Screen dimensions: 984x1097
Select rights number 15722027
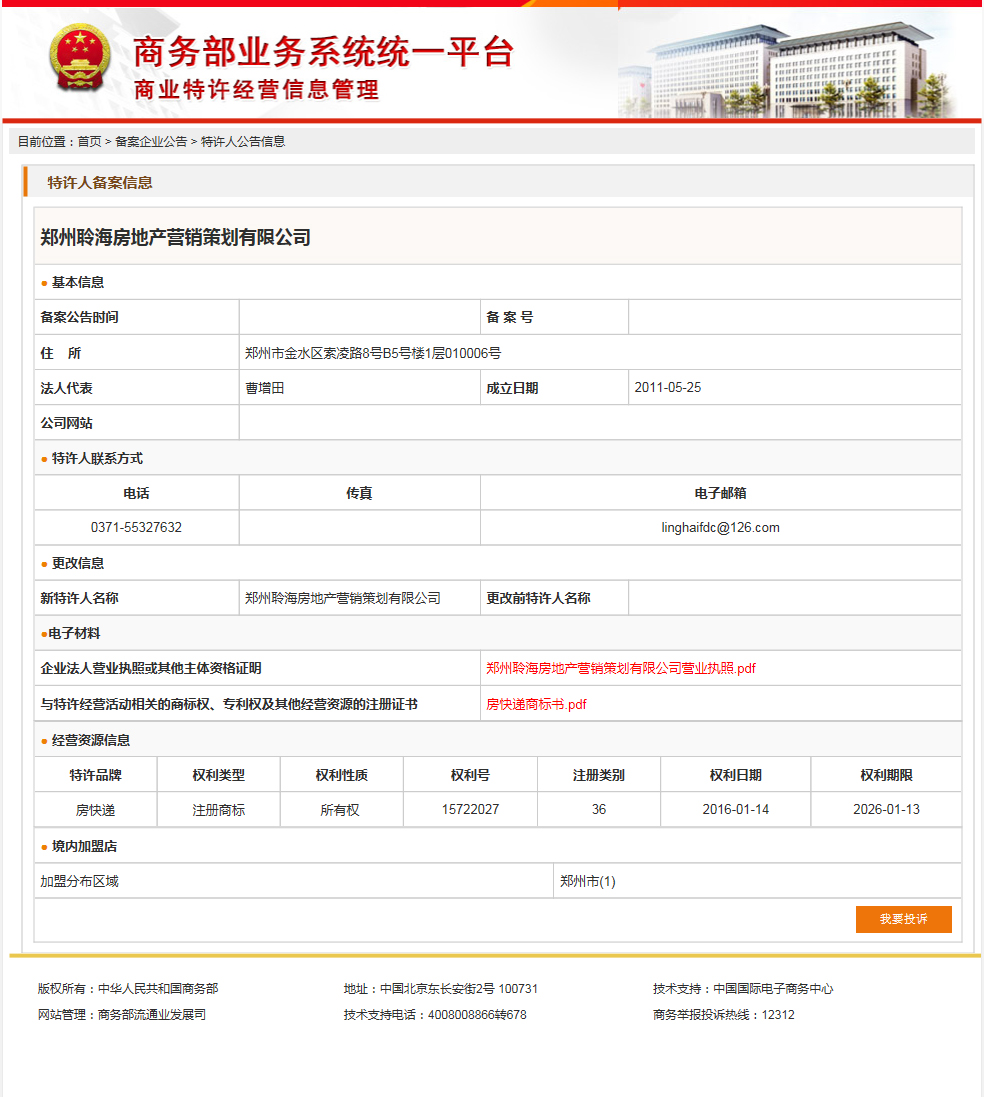[470, 809]
